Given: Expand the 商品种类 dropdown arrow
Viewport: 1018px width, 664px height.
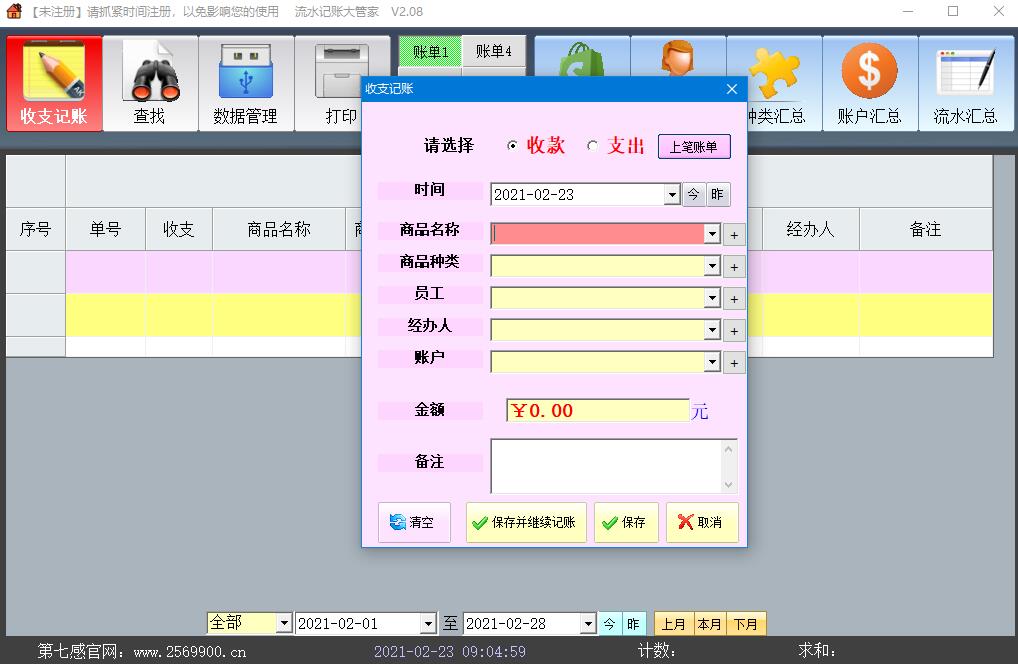Looking at the screenshot, I should (712, 265).
